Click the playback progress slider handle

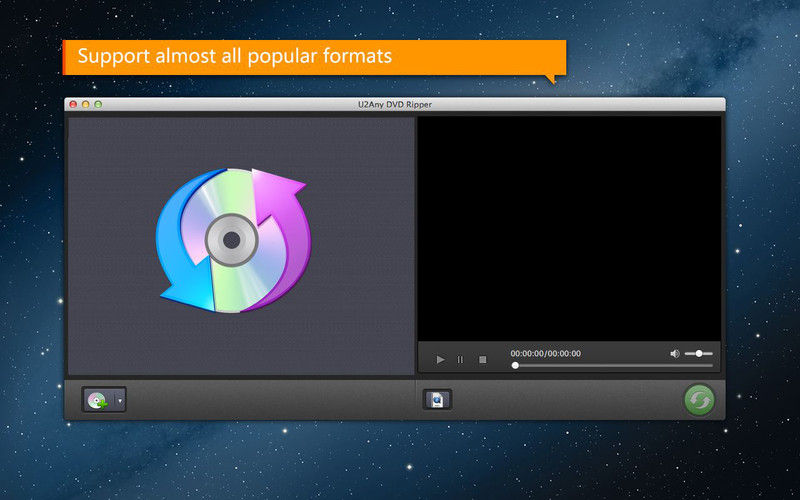pos(515,365)
